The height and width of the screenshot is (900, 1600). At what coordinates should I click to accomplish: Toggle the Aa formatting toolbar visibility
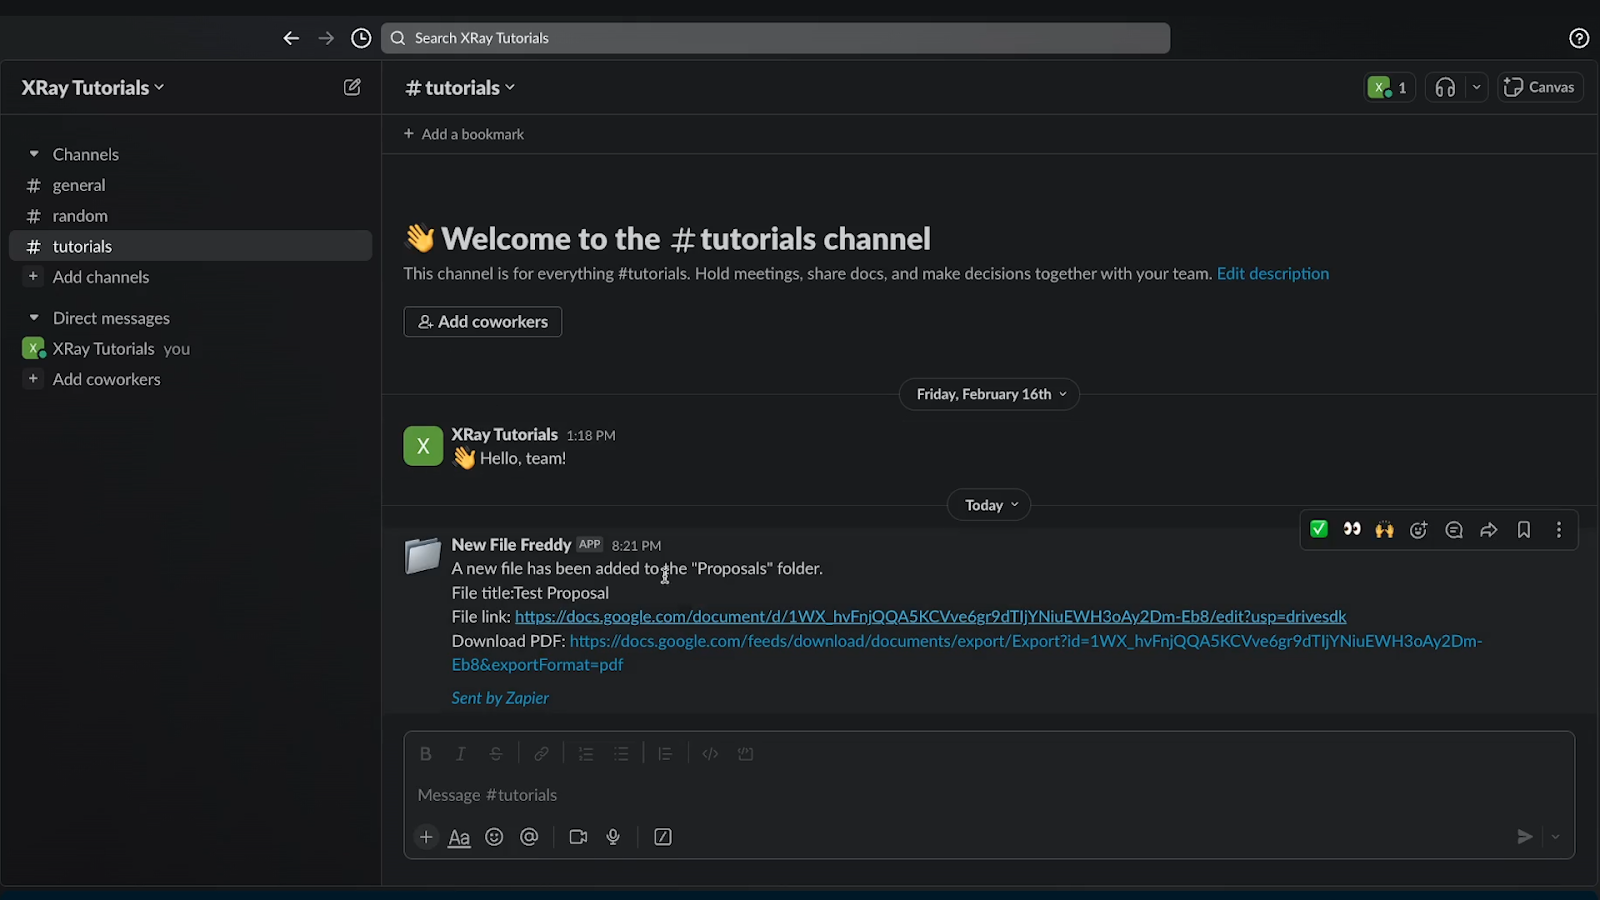pyautogui.click(x=459, y=837)
